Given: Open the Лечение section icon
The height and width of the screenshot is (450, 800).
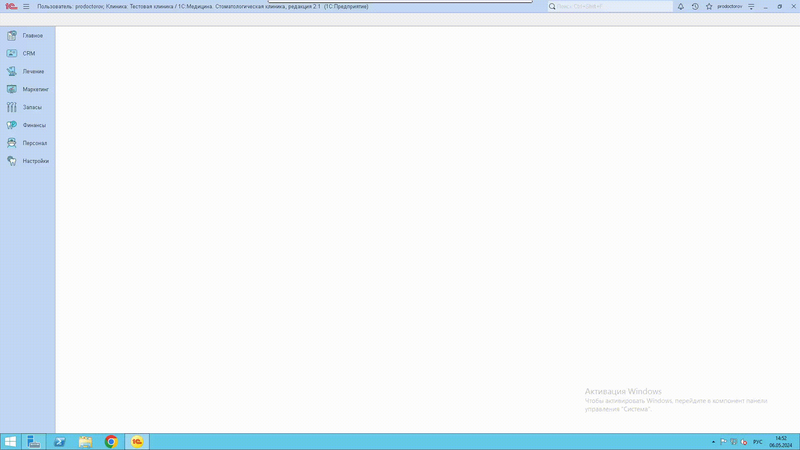Looking at the screenshot, I should 12,71.
